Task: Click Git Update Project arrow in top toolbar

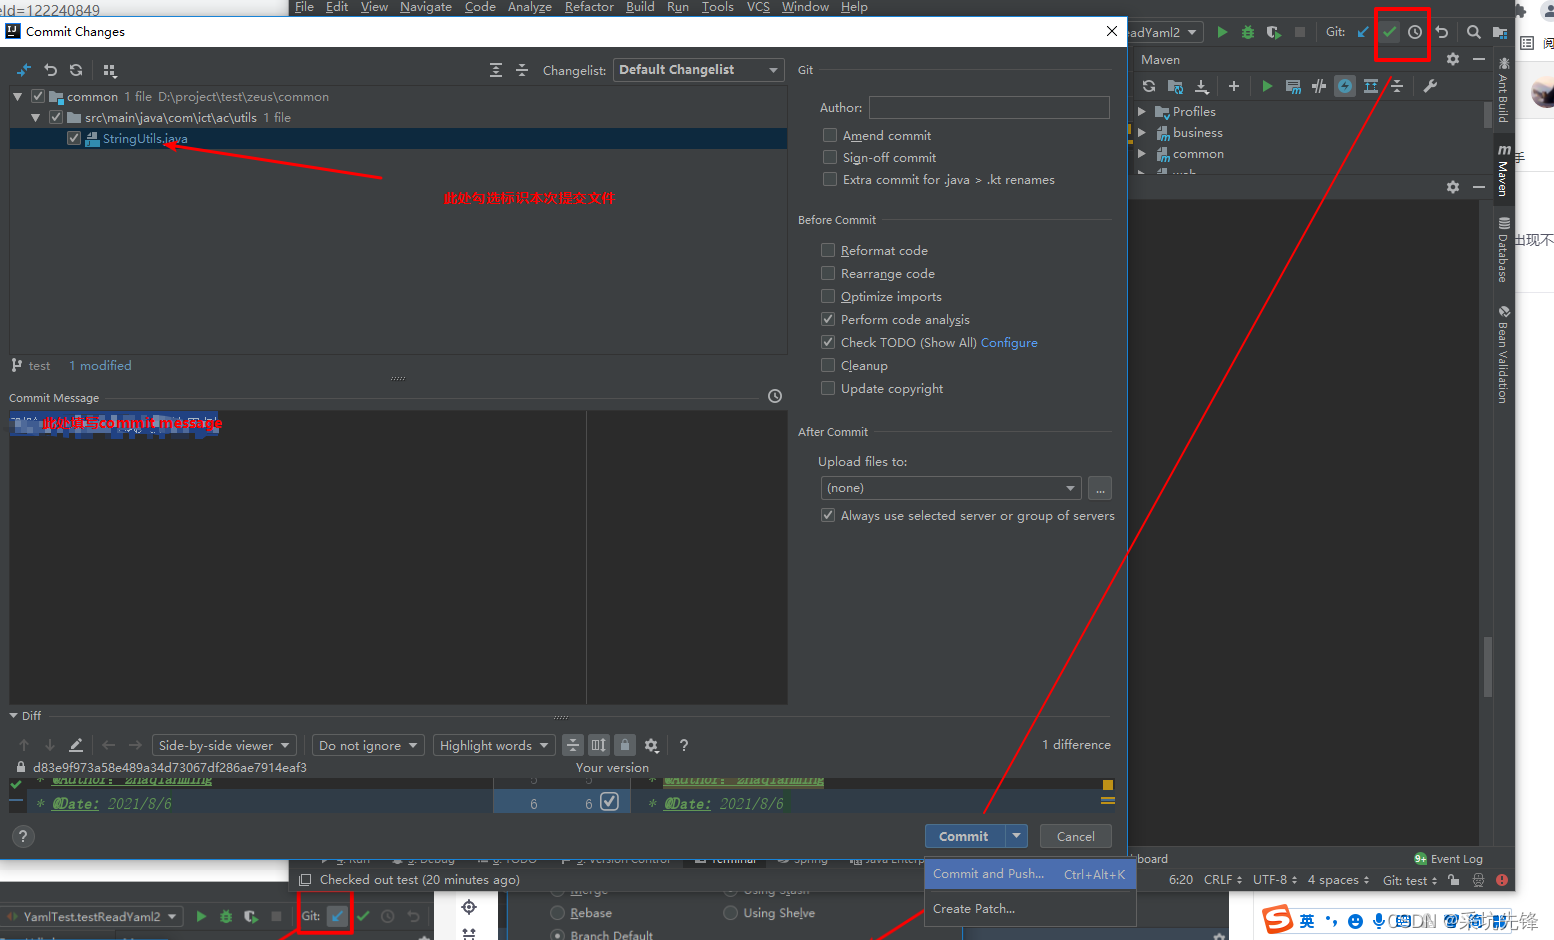Action: 1363,32
